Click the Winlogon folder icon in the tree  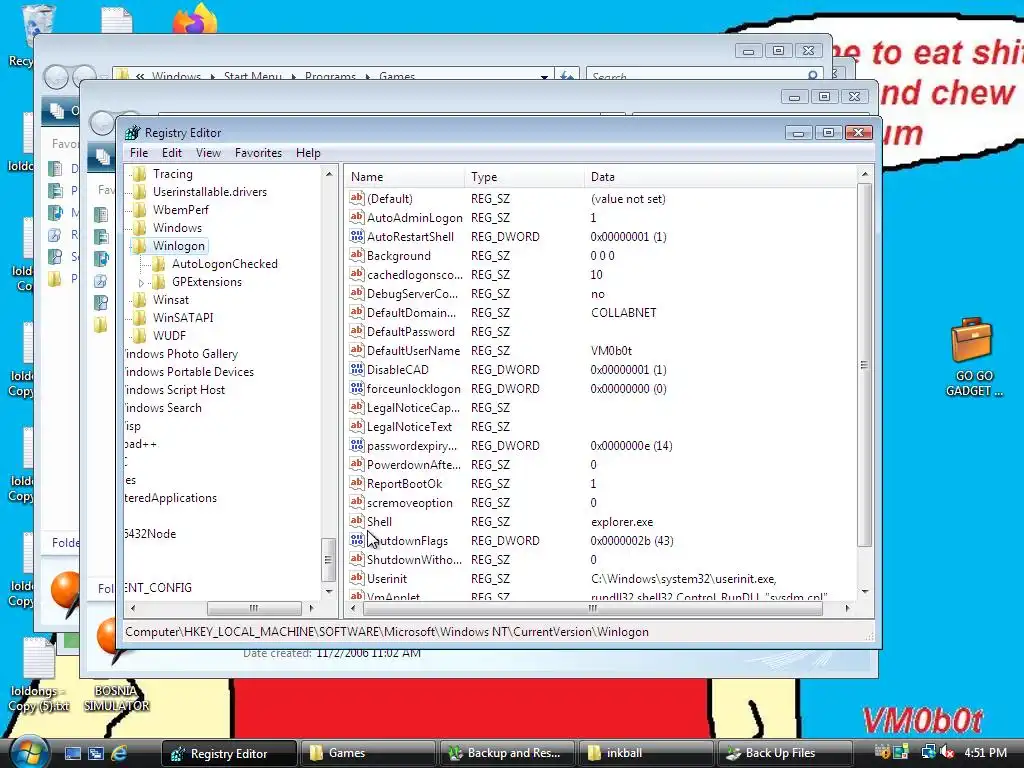(x=138, y=246)
